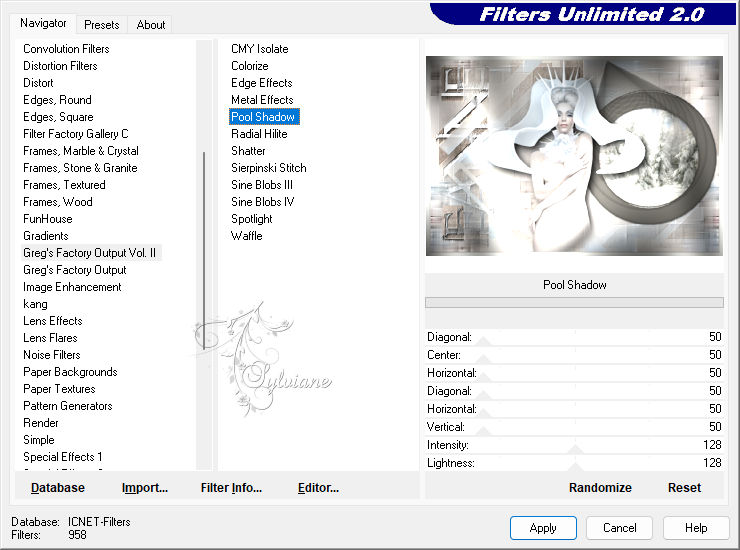Randomize the filter settings
The image size is (740, 550).
pos(600,487)
